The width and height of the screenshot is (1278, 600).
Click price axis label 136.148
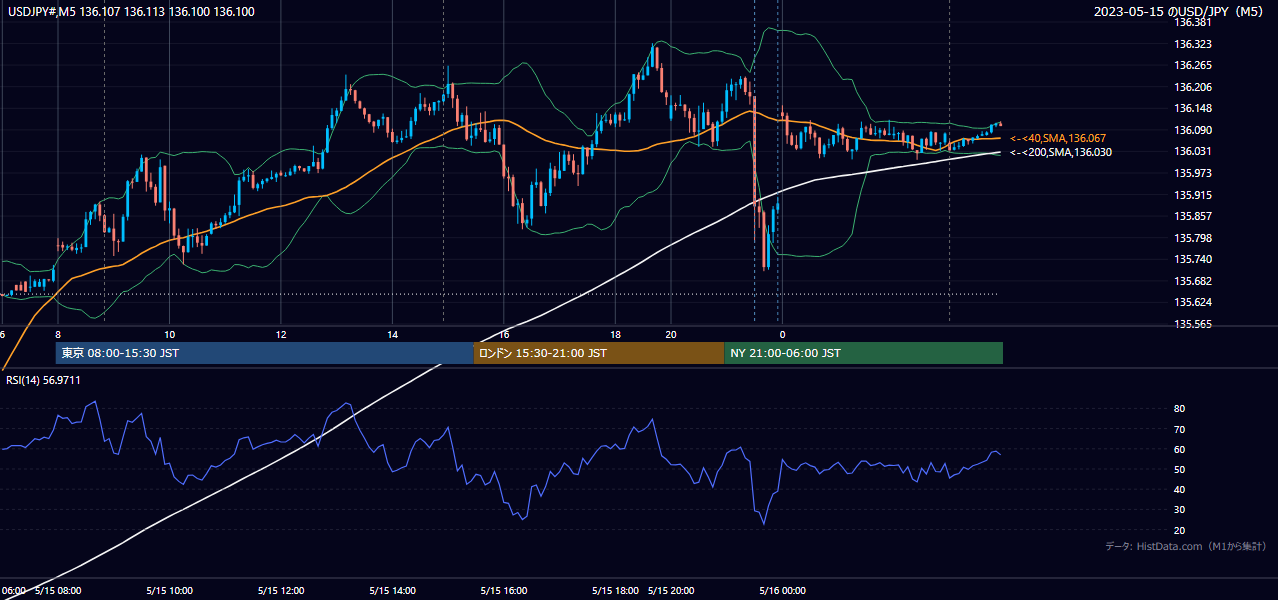(x=1193, y=108)
